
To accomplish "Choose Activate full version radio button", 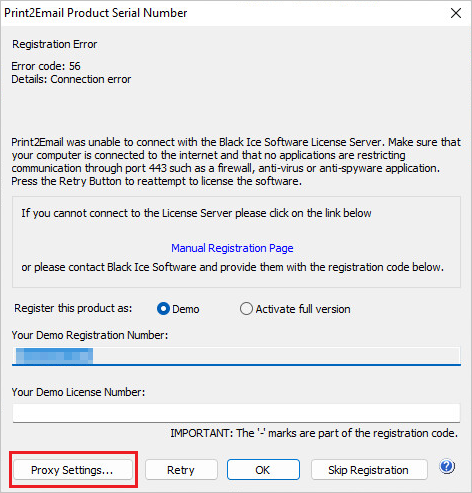I will pyautogui.click(x=246, y=309).
